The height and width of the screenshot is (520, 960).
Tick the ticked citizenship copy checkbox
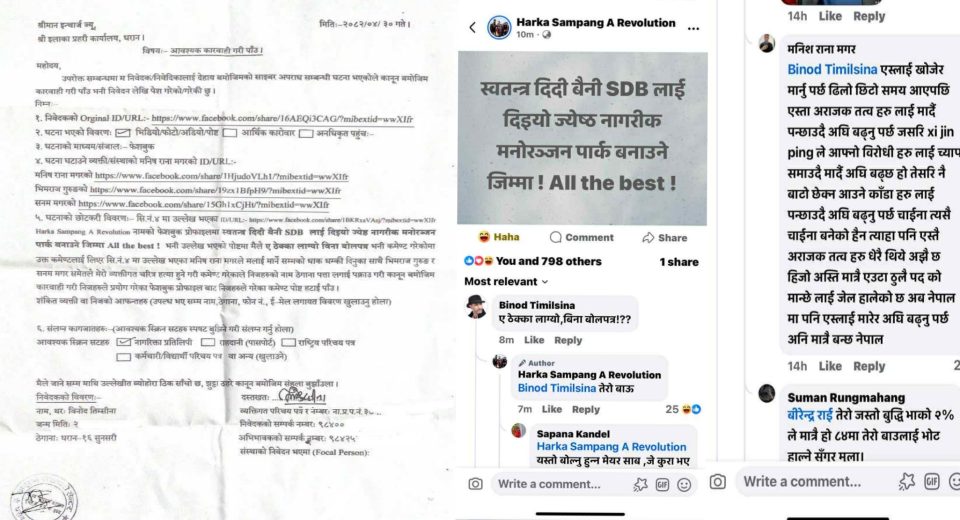click(124, 342)
